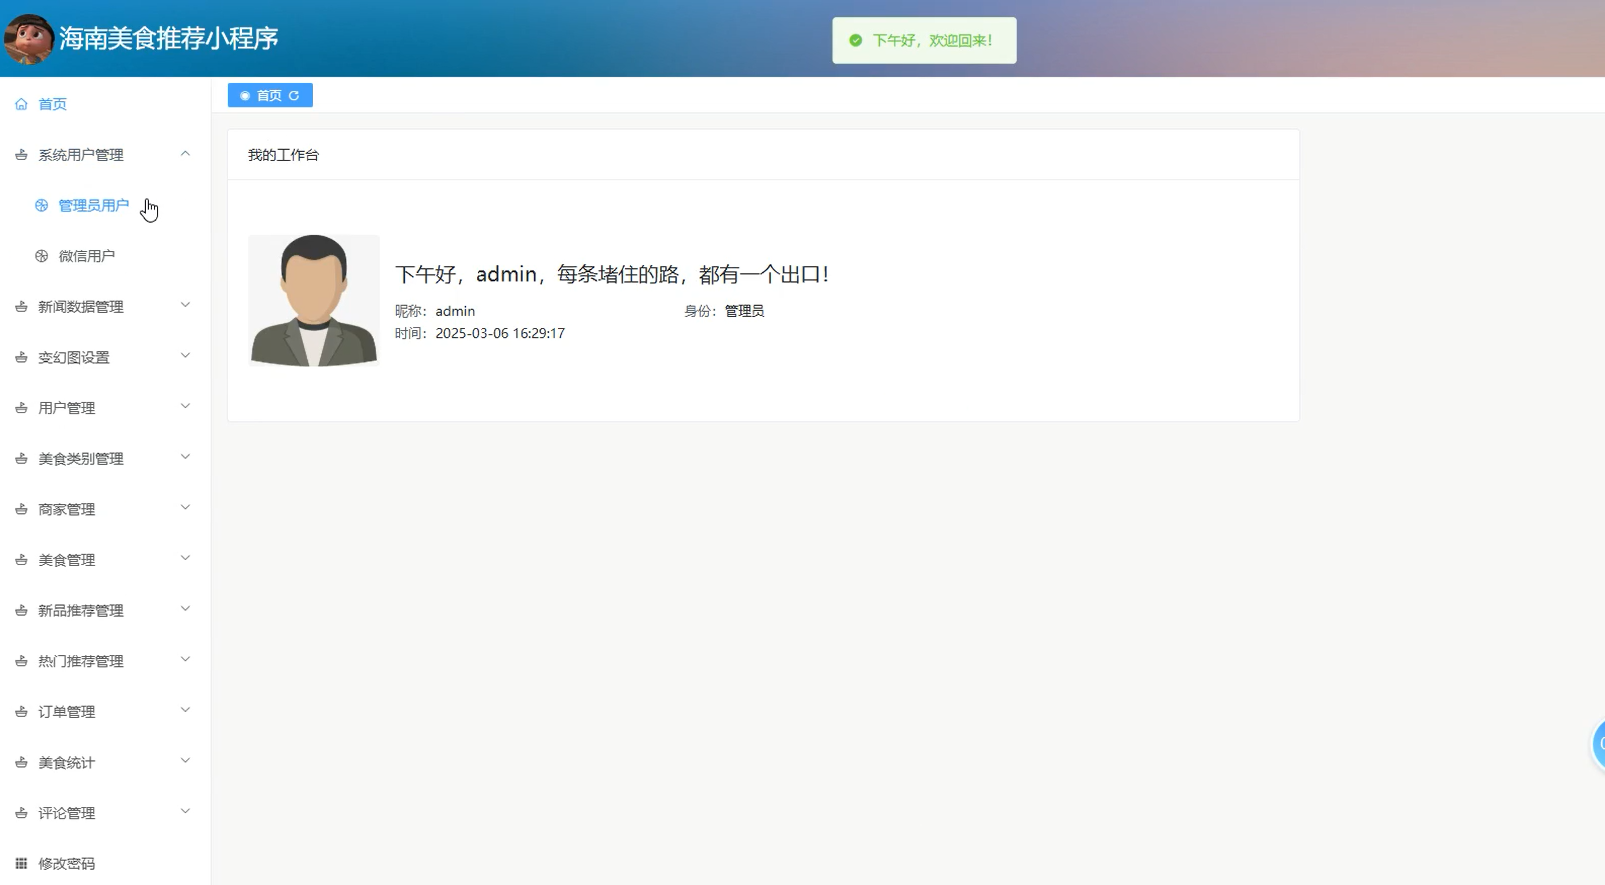Click the refresh icon on 首页 tab
Image resolution: width=1605 pixels, height=885 pixels.
click(x=294, y=96)
